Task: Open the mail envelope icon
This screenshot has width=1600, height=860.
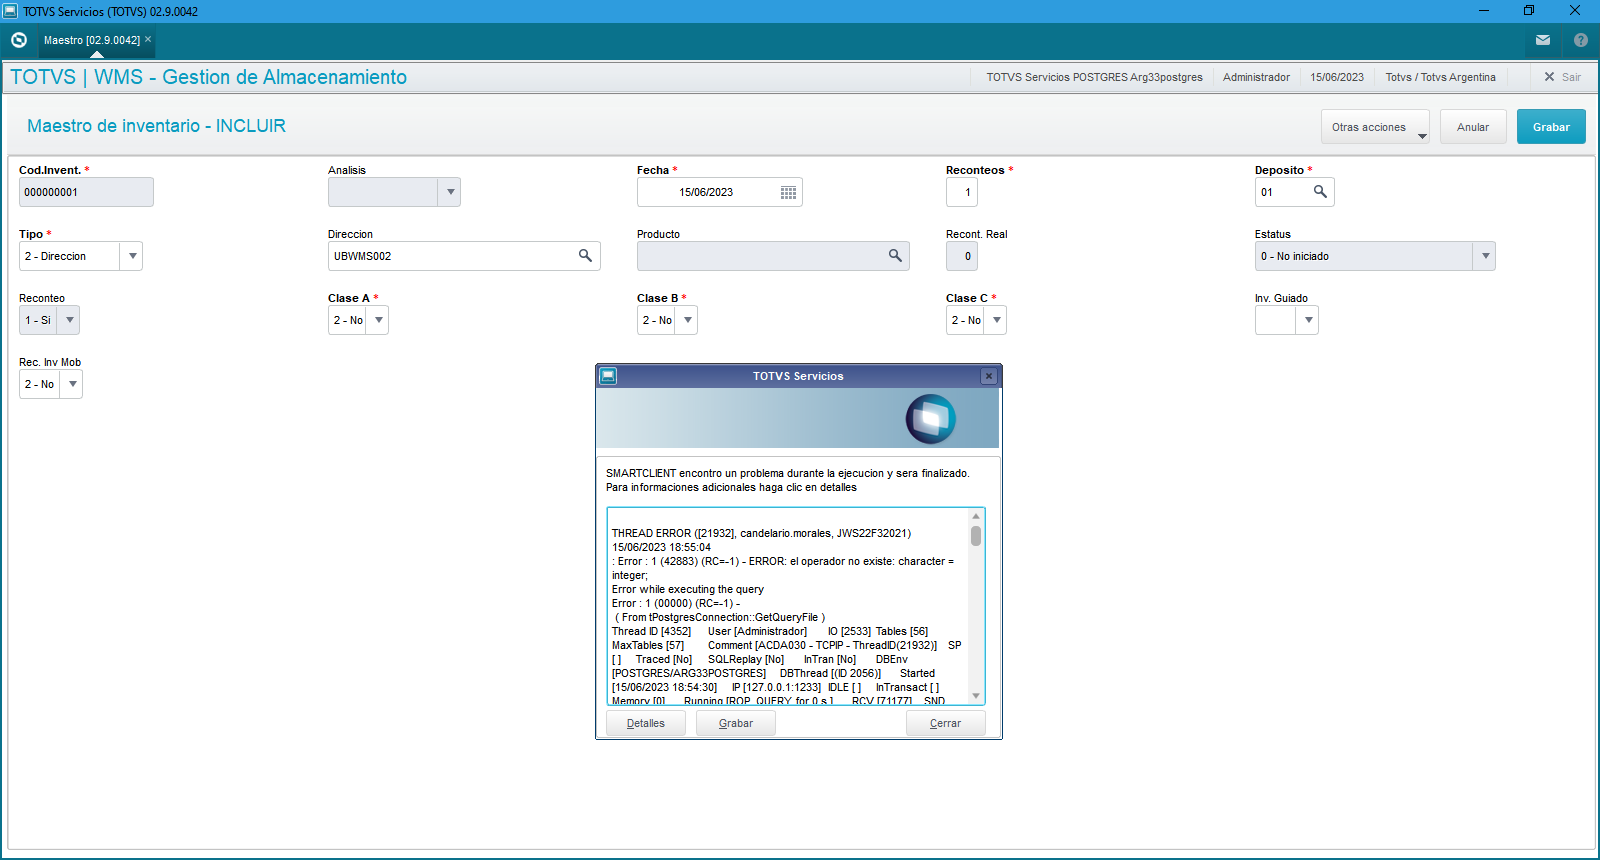Action: 1543,40
